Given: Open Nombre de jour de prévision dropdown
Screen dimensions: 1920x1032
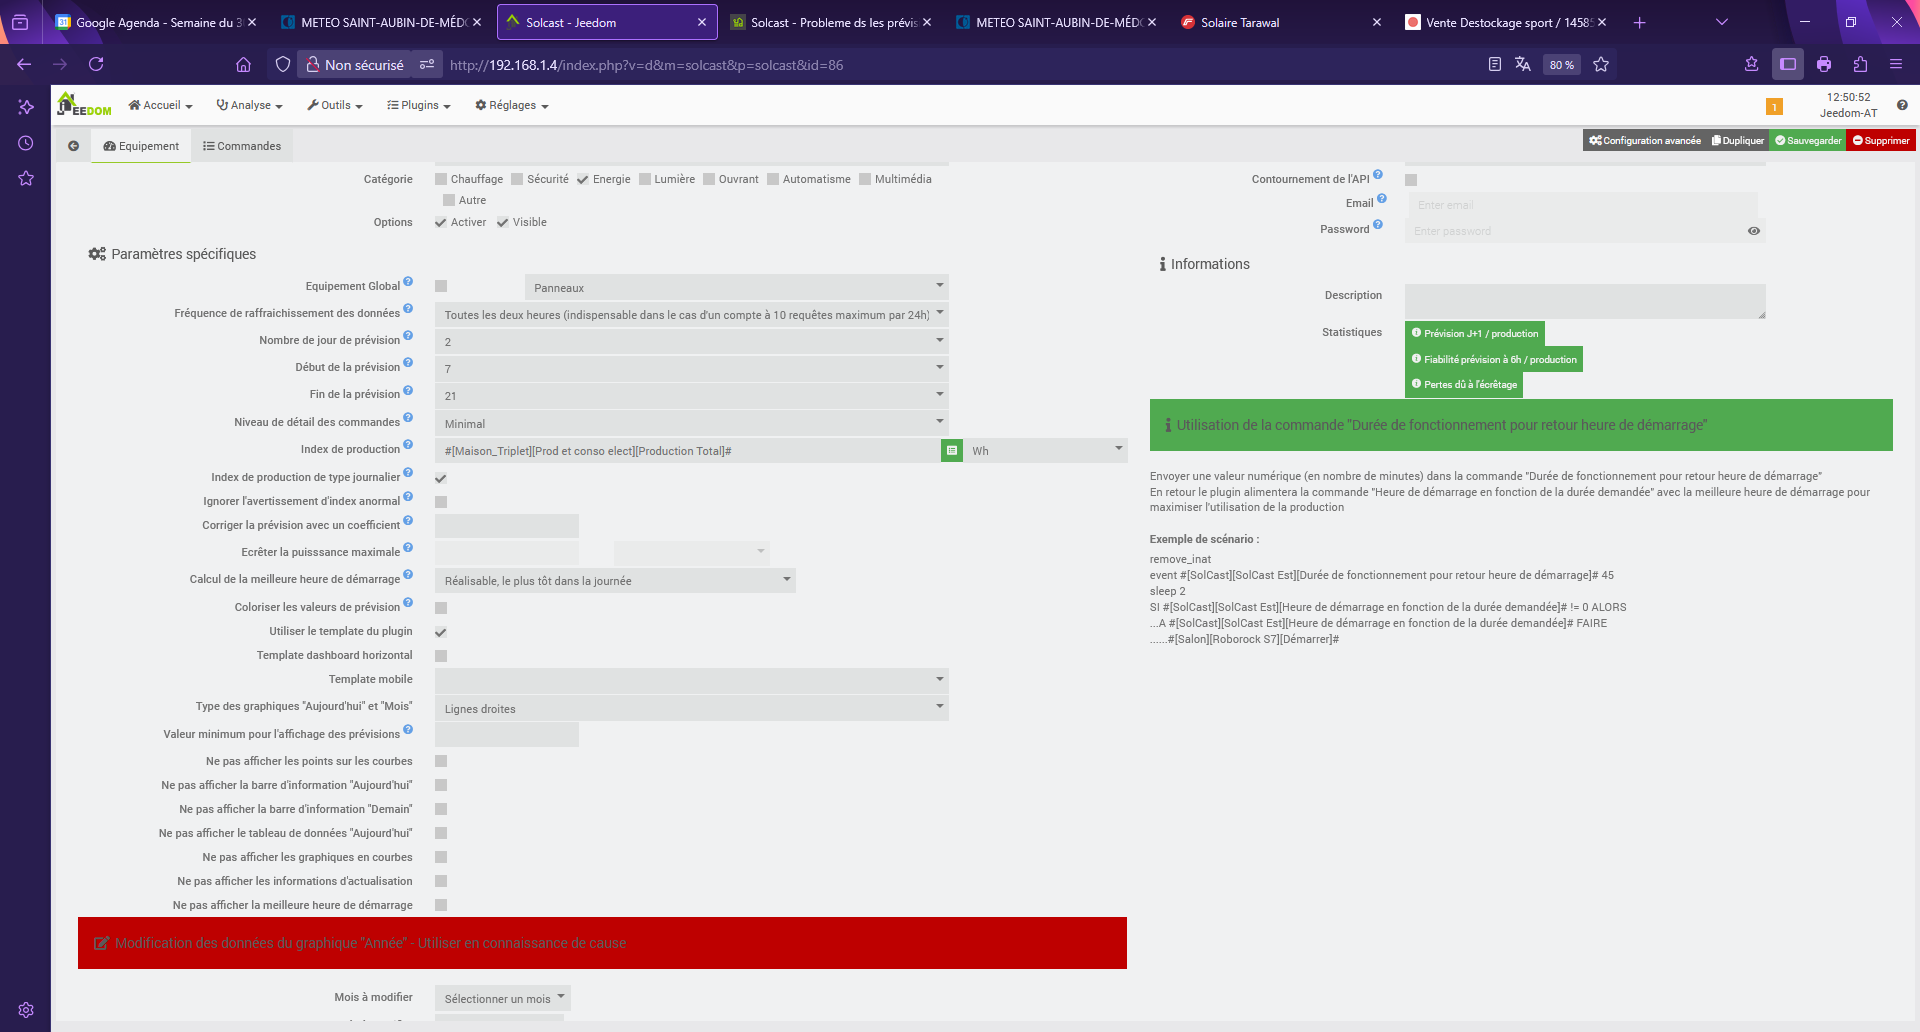Looking at the screenshot, I should pyautogui.click(x=691, y=341).
